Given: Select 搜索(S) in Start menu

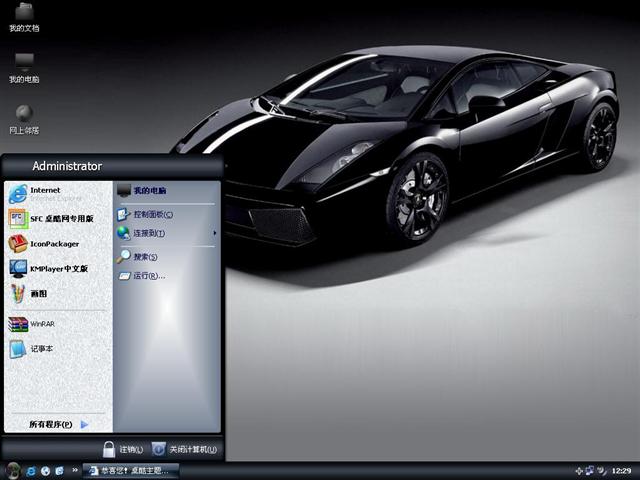Looking at the screenshot, I should point(144,257).
